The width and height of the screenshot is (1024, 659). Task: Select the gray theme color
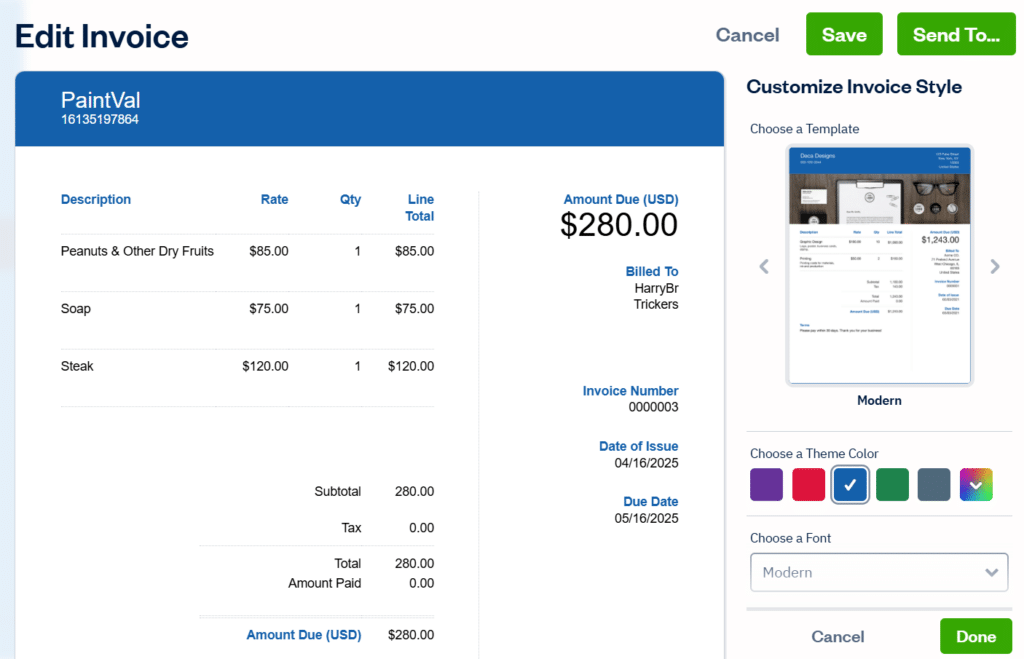click(x=934, y=484)
